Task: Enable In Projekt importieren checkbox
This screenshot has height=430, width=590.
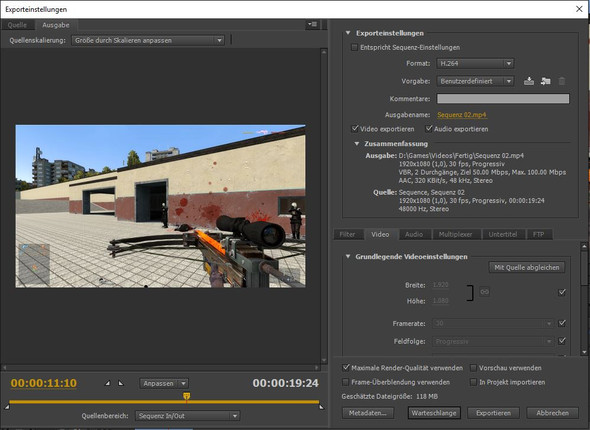Action: 473,382
